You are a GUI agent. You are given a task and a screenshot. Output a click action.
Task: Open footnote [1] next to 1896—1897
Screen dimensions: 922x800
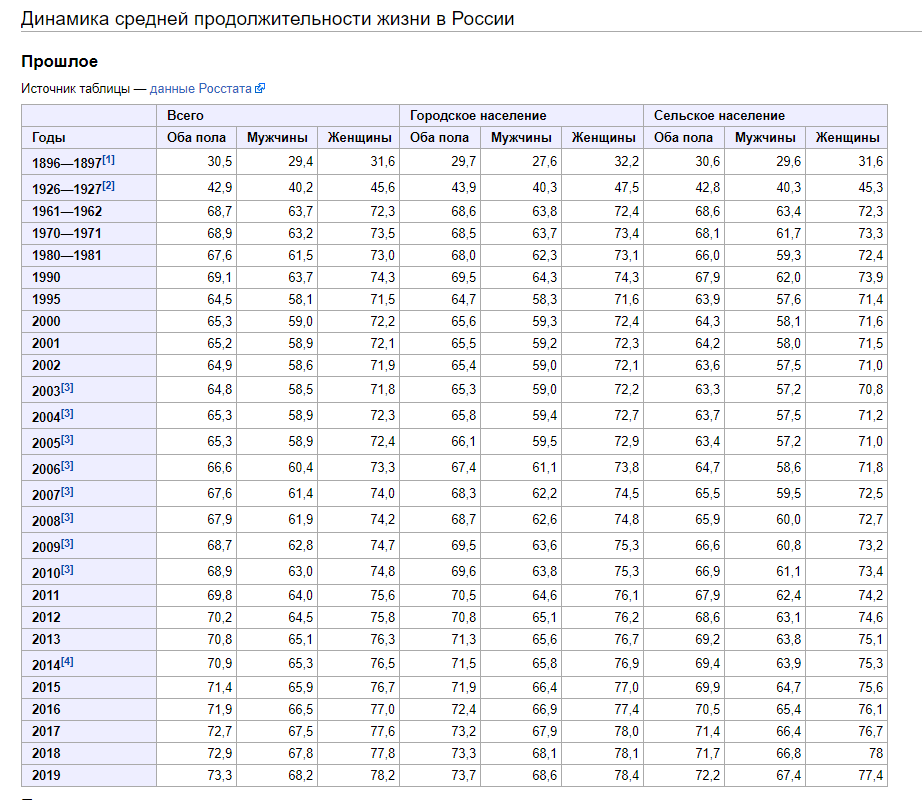[108, 159]
